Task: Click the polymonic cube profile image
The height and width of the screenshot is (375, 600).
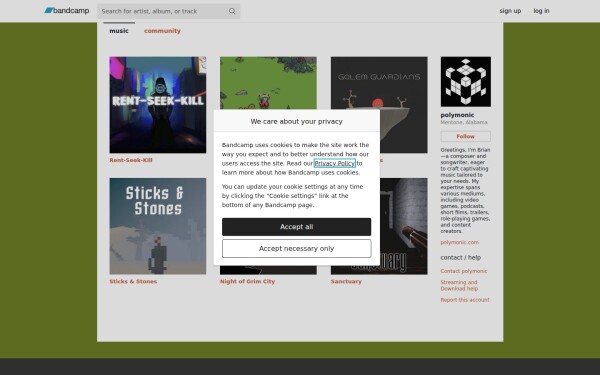Action: click(x=466, y=82)
